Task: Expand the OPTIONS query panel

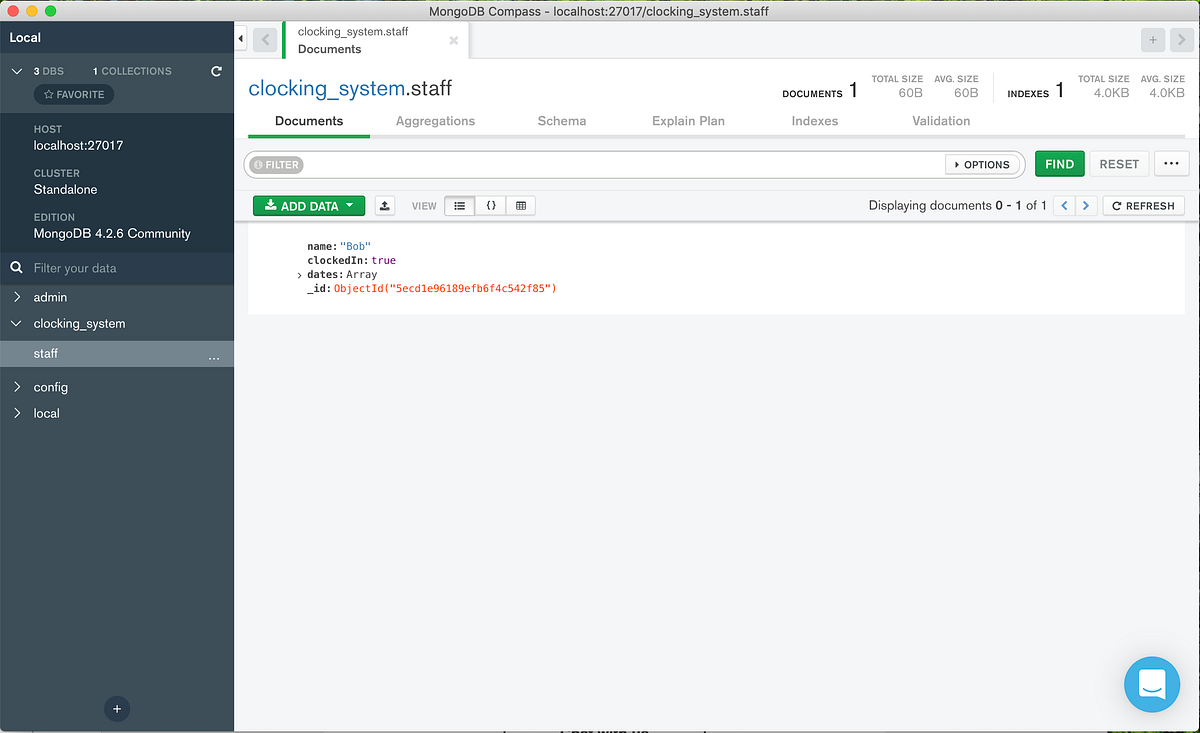Action: click(983, 164)
